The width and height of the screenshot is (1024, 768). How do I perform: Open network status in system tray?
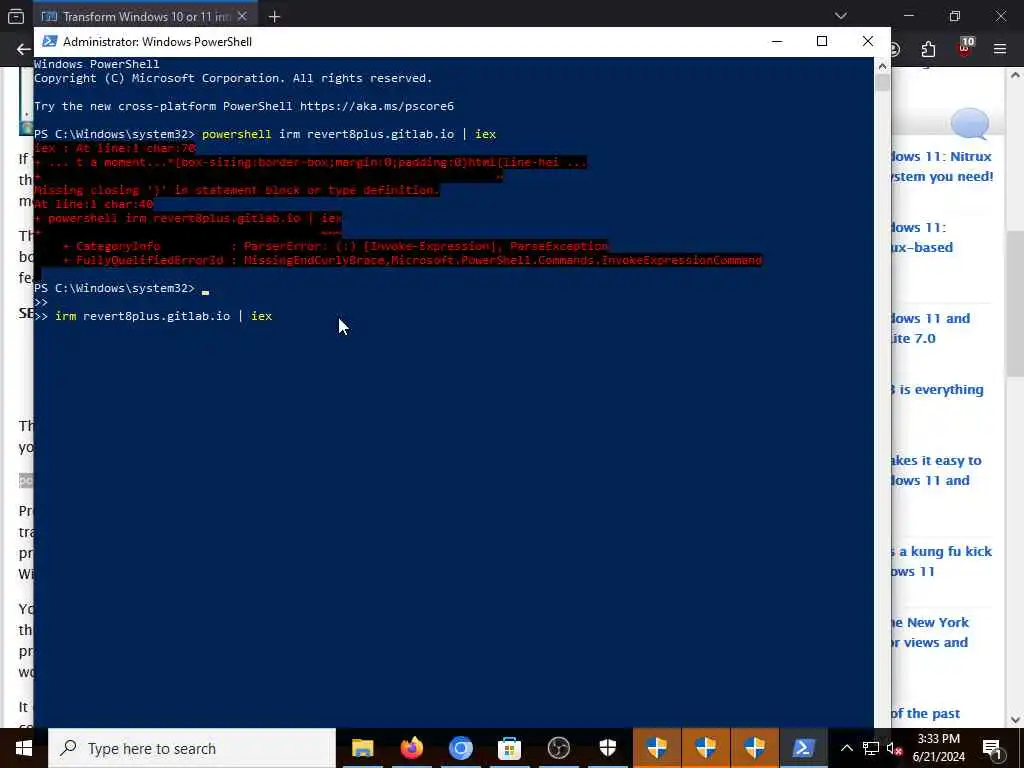pyautogui.click(x=871, y=748)
